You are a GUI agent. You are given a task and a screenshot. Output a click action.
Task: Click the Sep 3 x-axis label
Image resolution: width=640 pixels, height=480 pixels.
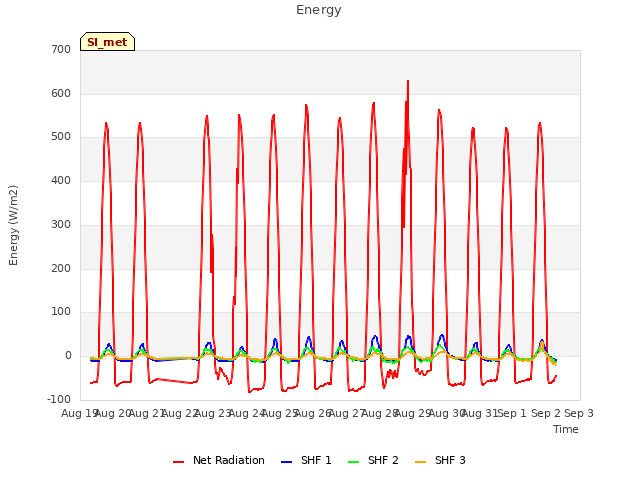point(579,413)
